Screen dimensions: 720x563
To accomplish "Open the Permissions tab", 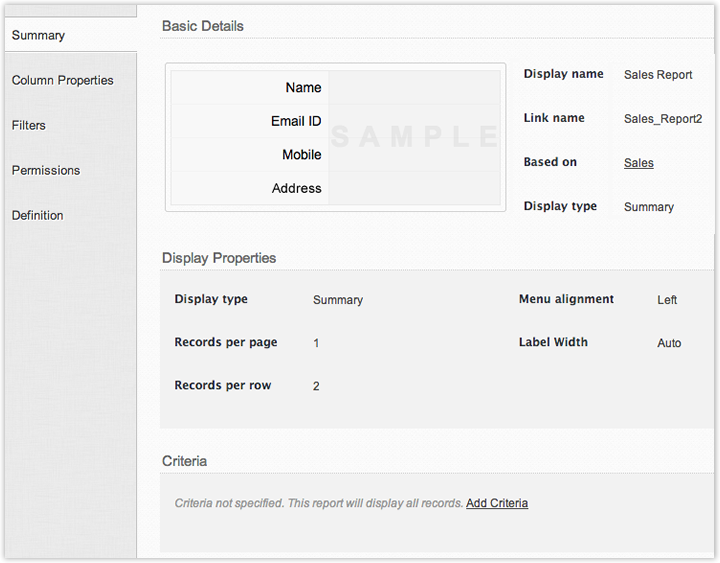I will [x=46, y=171].
